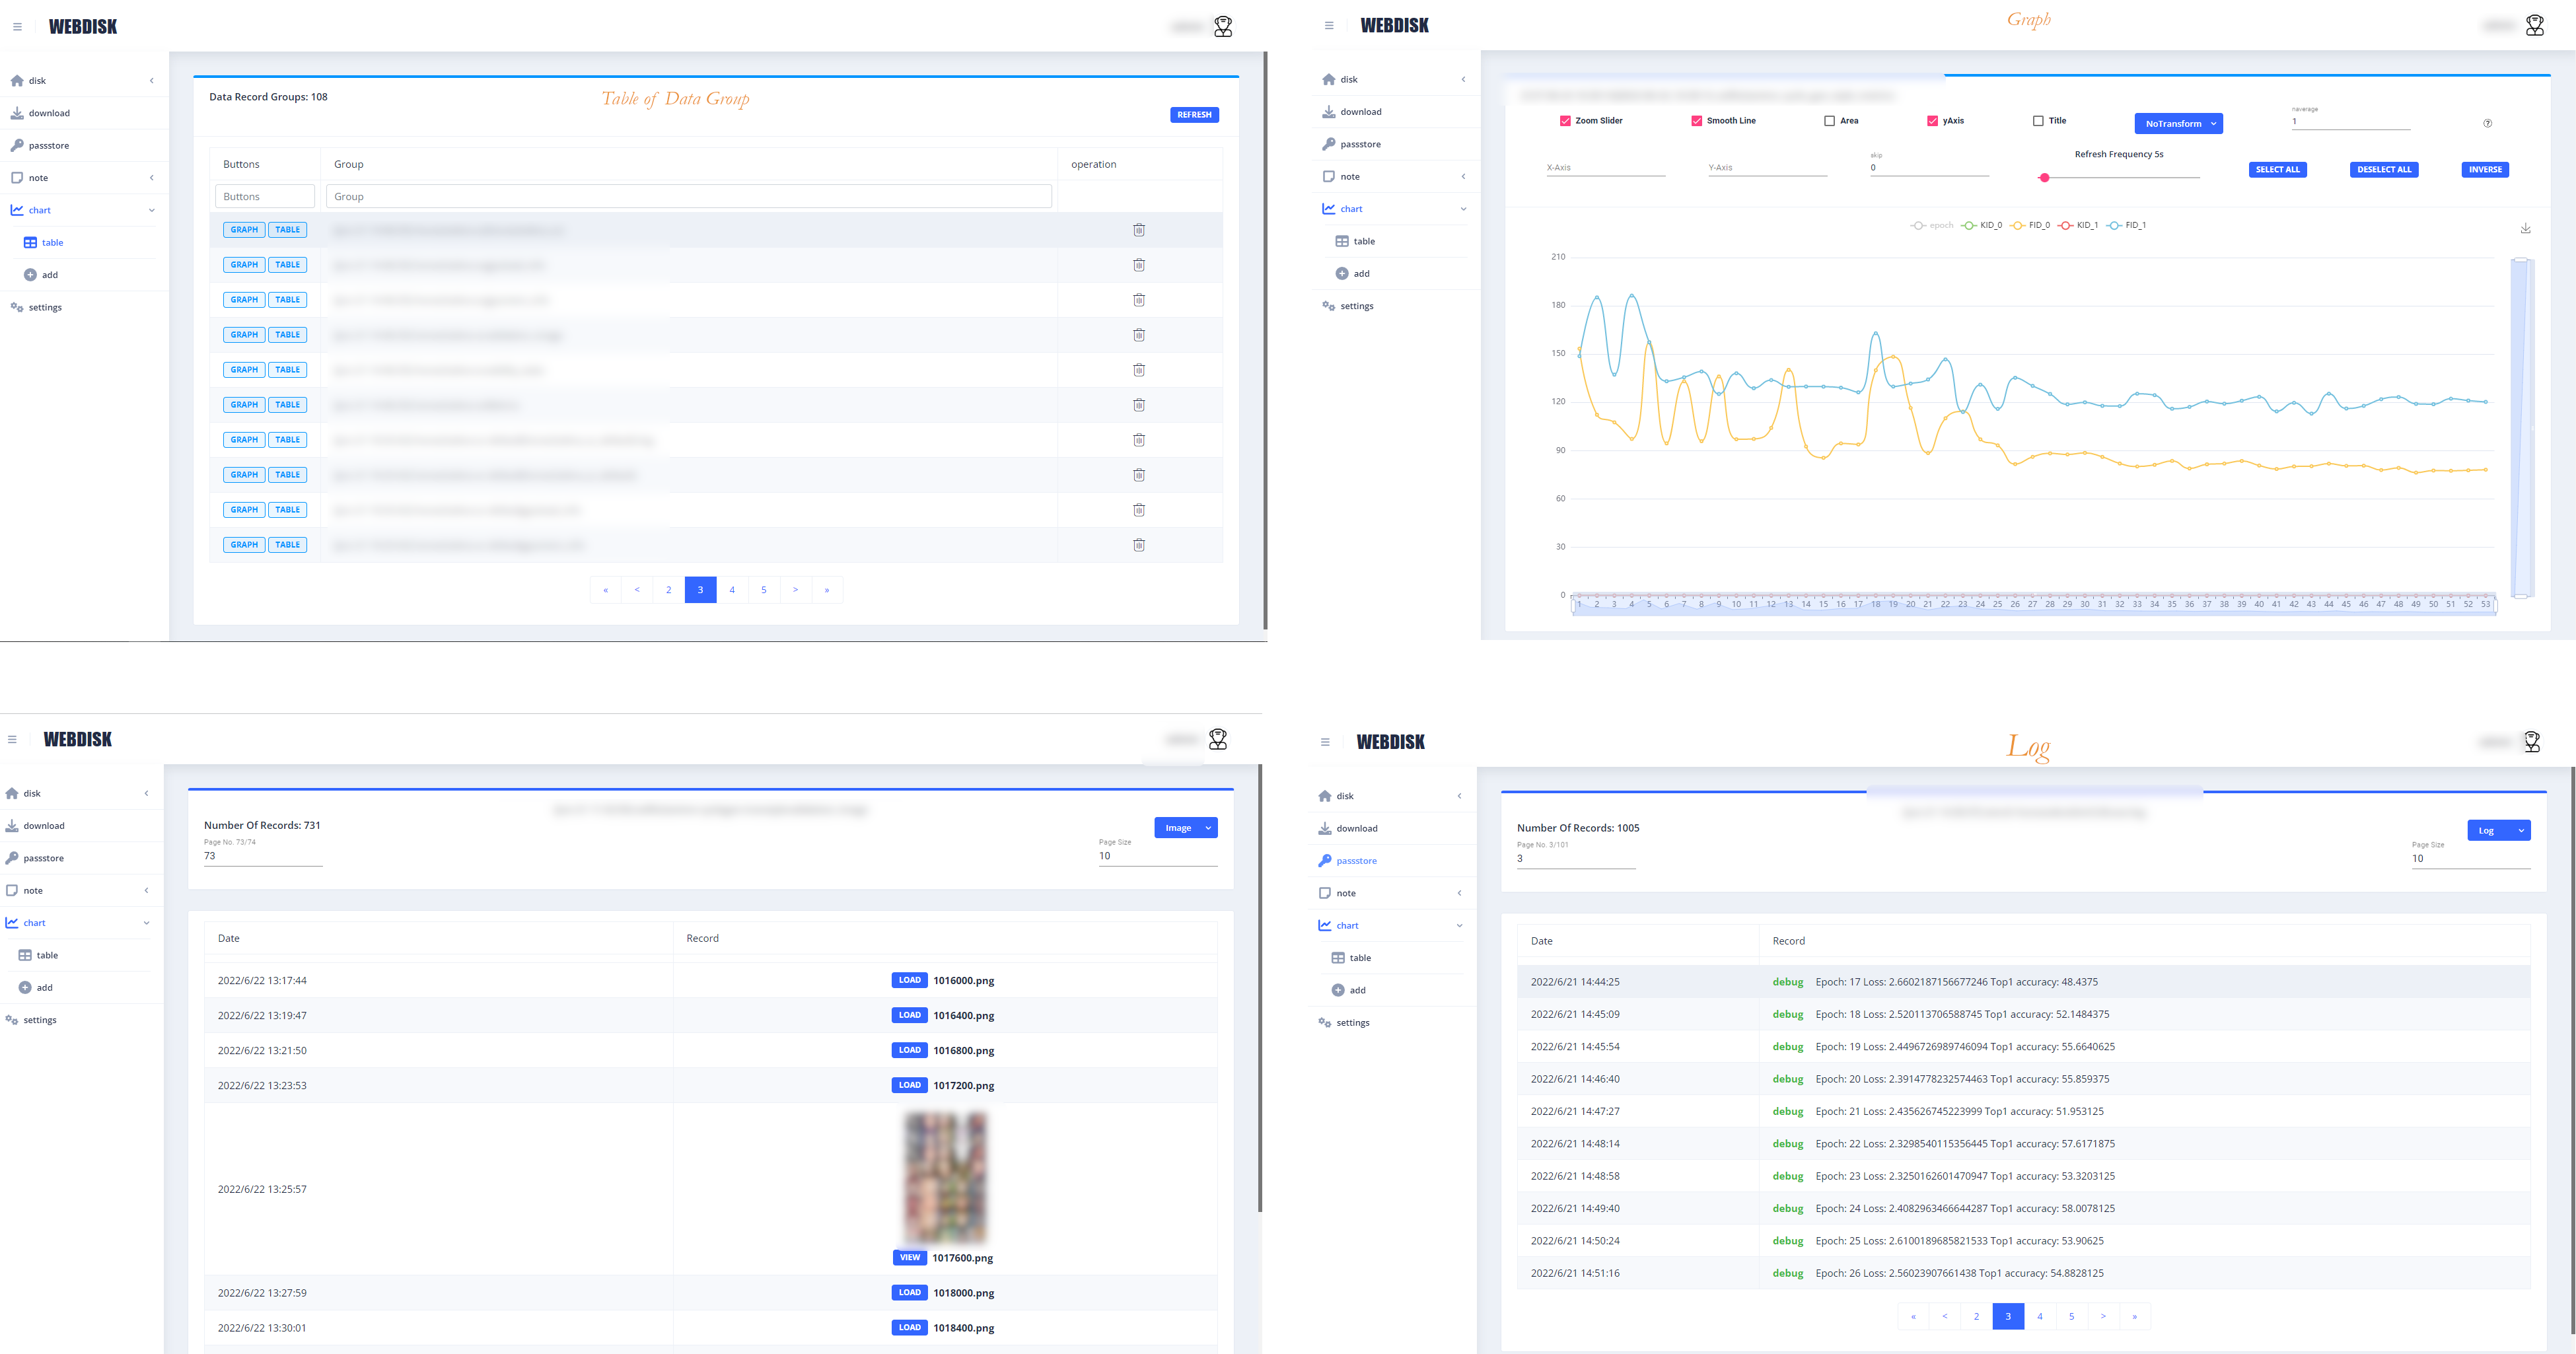Open the NoTransform dropdown
The width and height of the screenshot is (2576, 1354).
click(2178, 124)
